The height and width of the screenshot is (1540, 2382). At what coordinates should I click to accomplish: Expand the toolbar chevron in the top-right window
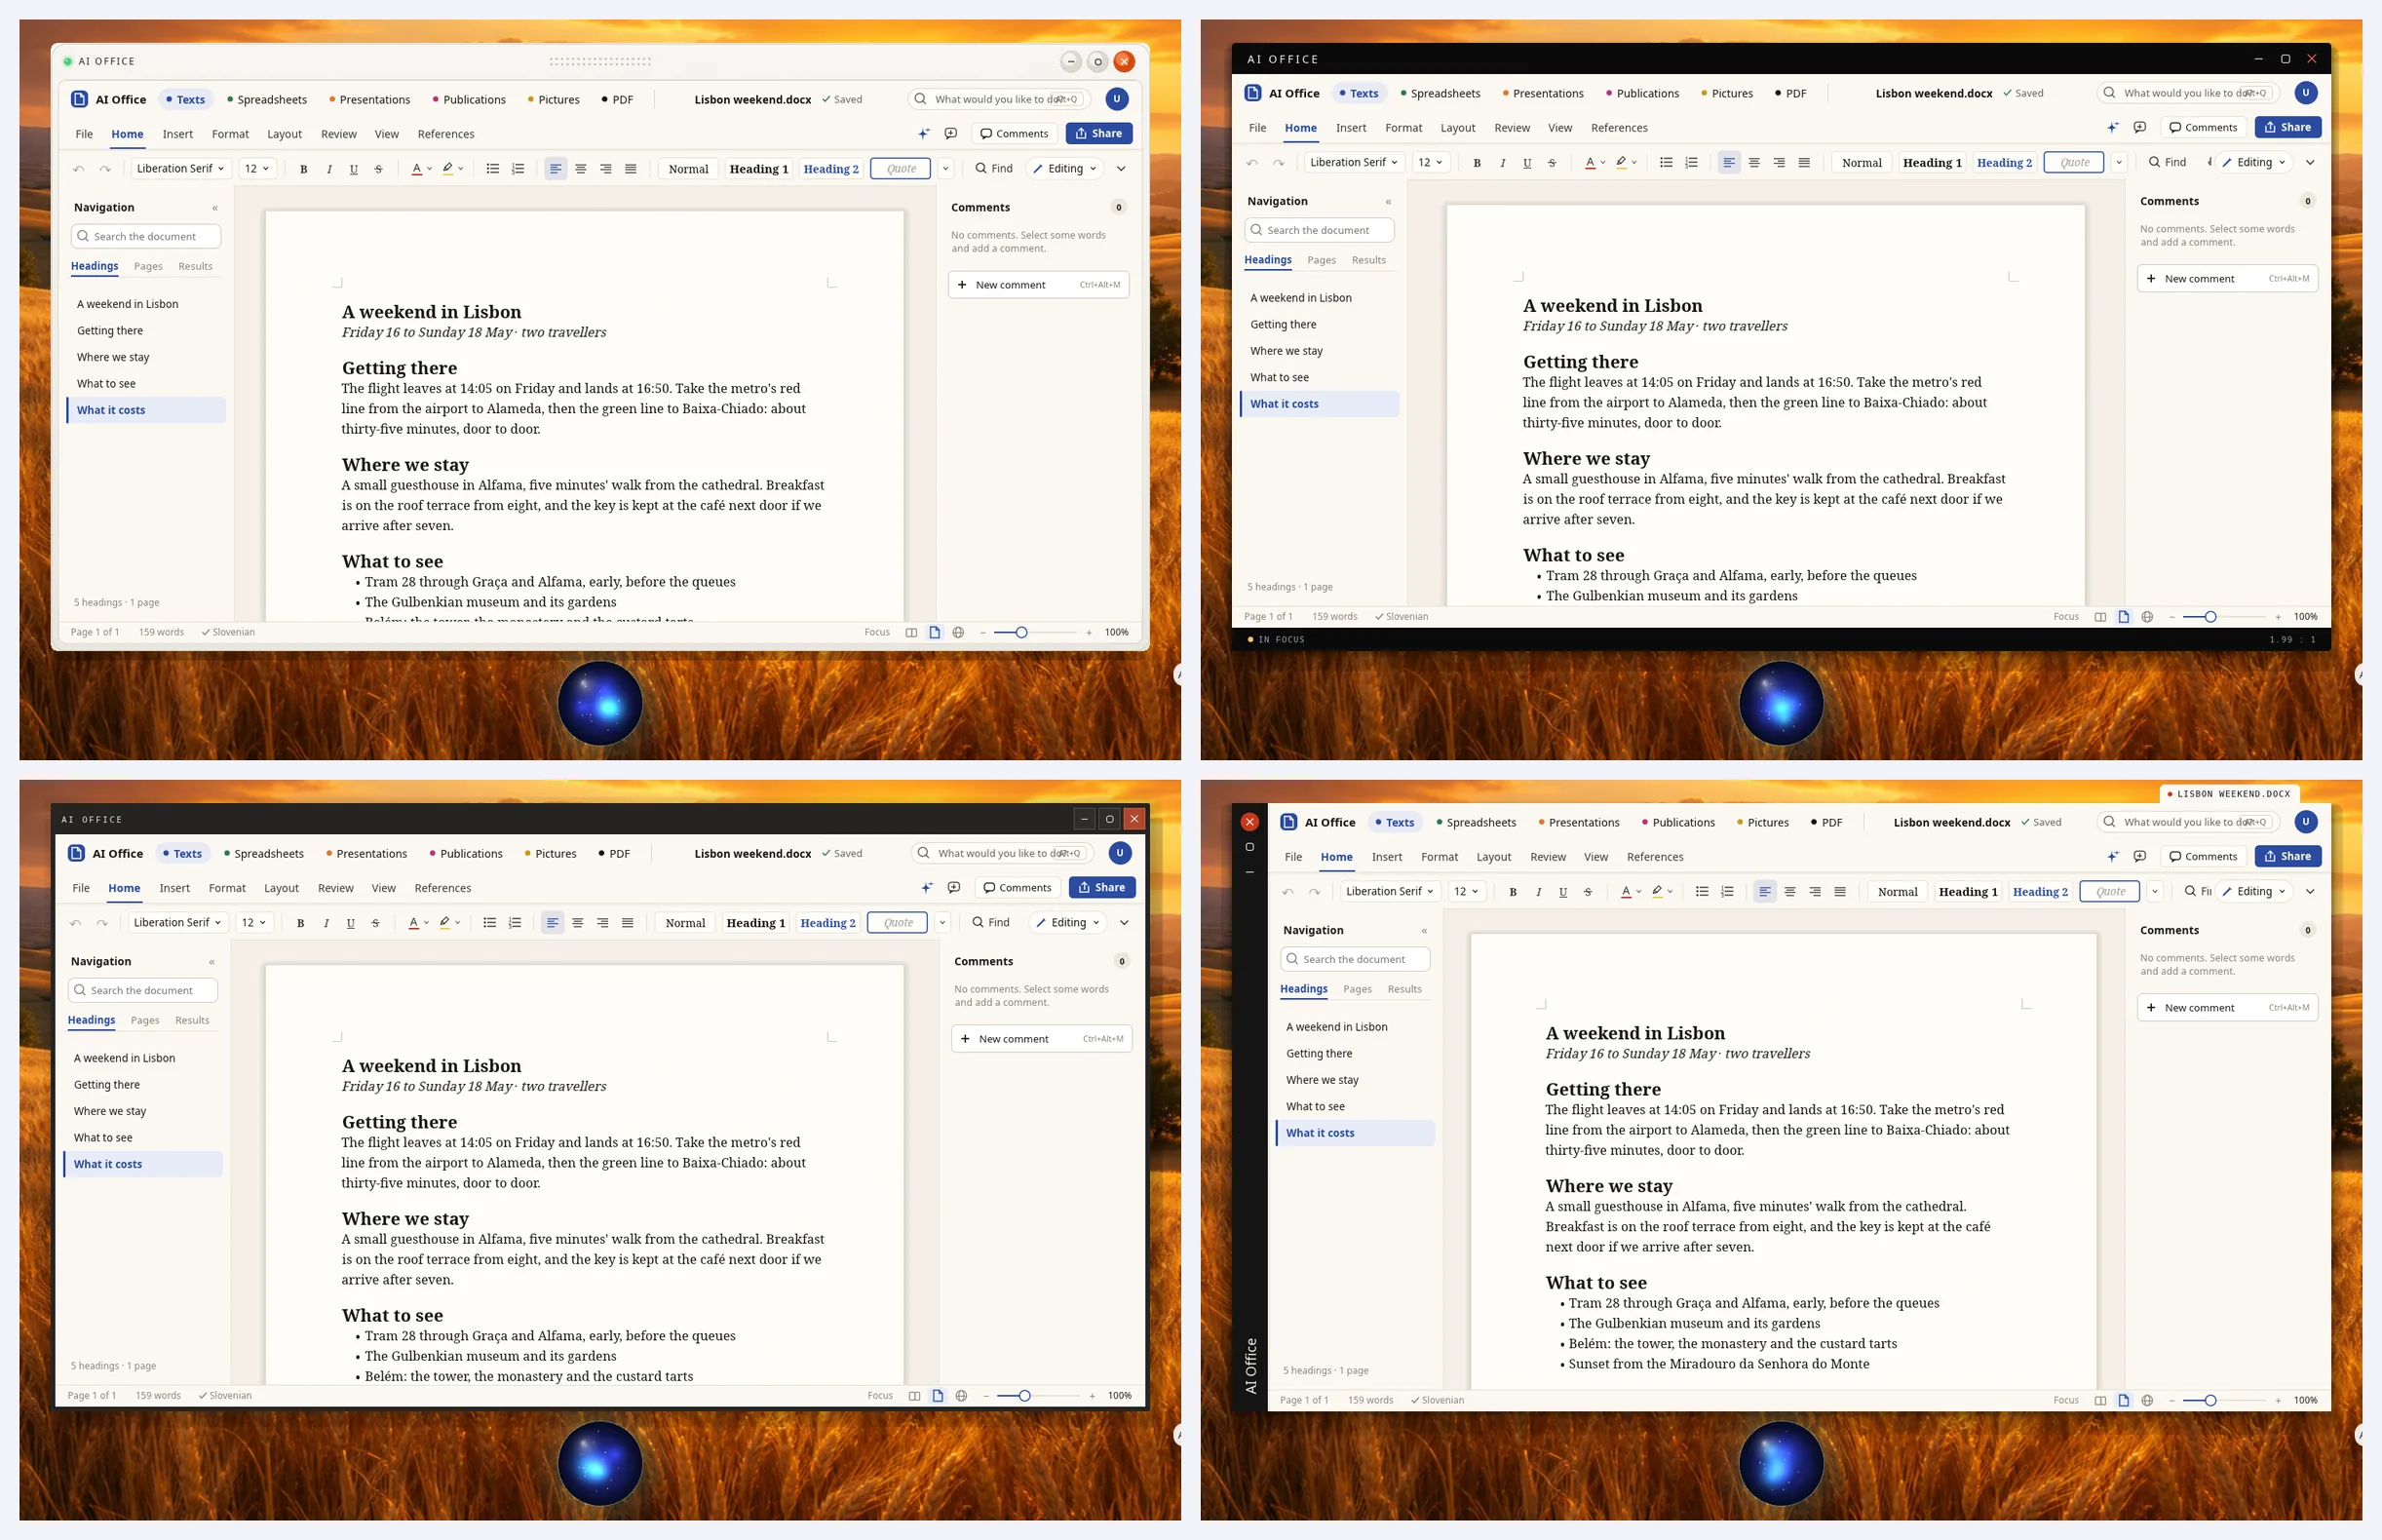pyautogui.click(x=2310, y=163)
